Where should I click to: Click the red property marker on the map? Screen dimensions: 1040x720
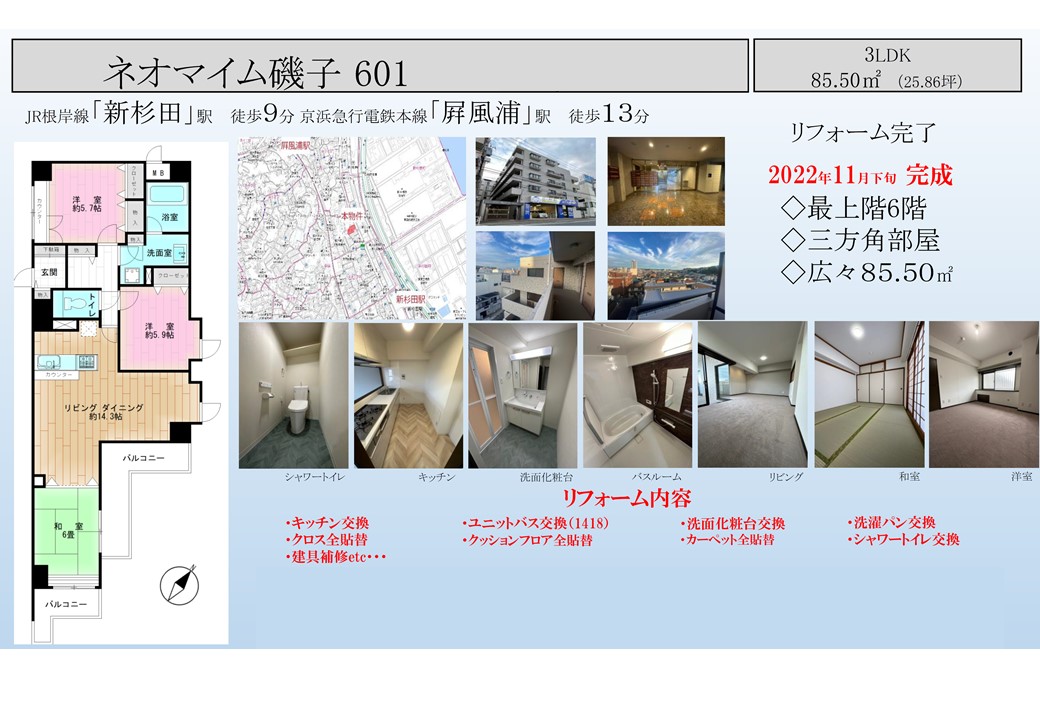click(349, 231)
